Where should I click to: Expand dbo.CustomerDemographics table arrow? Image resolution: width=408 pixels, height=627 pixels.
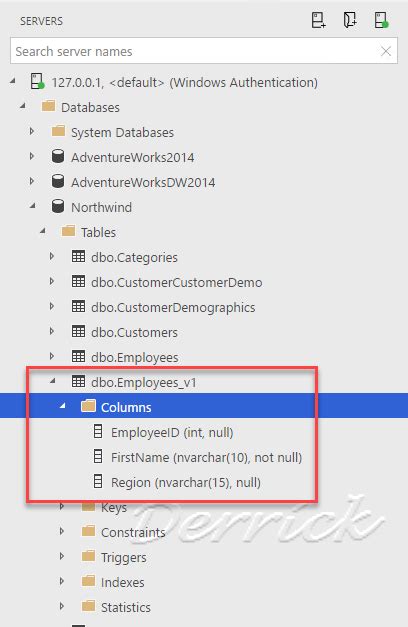pyautogui.click(x=52, y=306)
